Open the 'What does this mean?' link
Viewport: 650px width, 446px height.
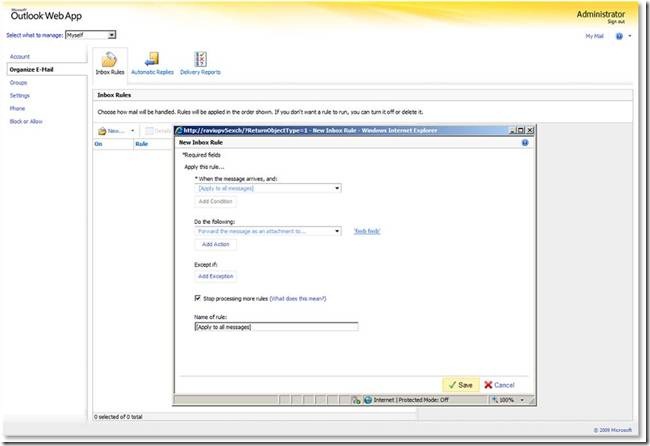298,298
